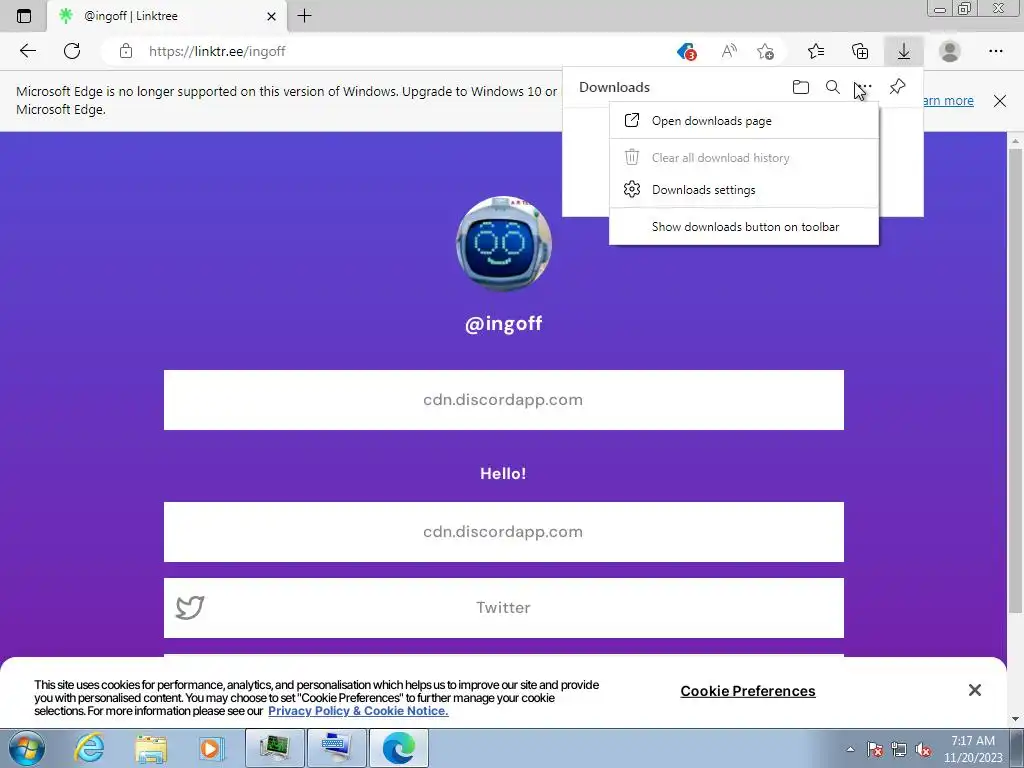Click the Learn more link
The image size is (1024, 768).
948,101
